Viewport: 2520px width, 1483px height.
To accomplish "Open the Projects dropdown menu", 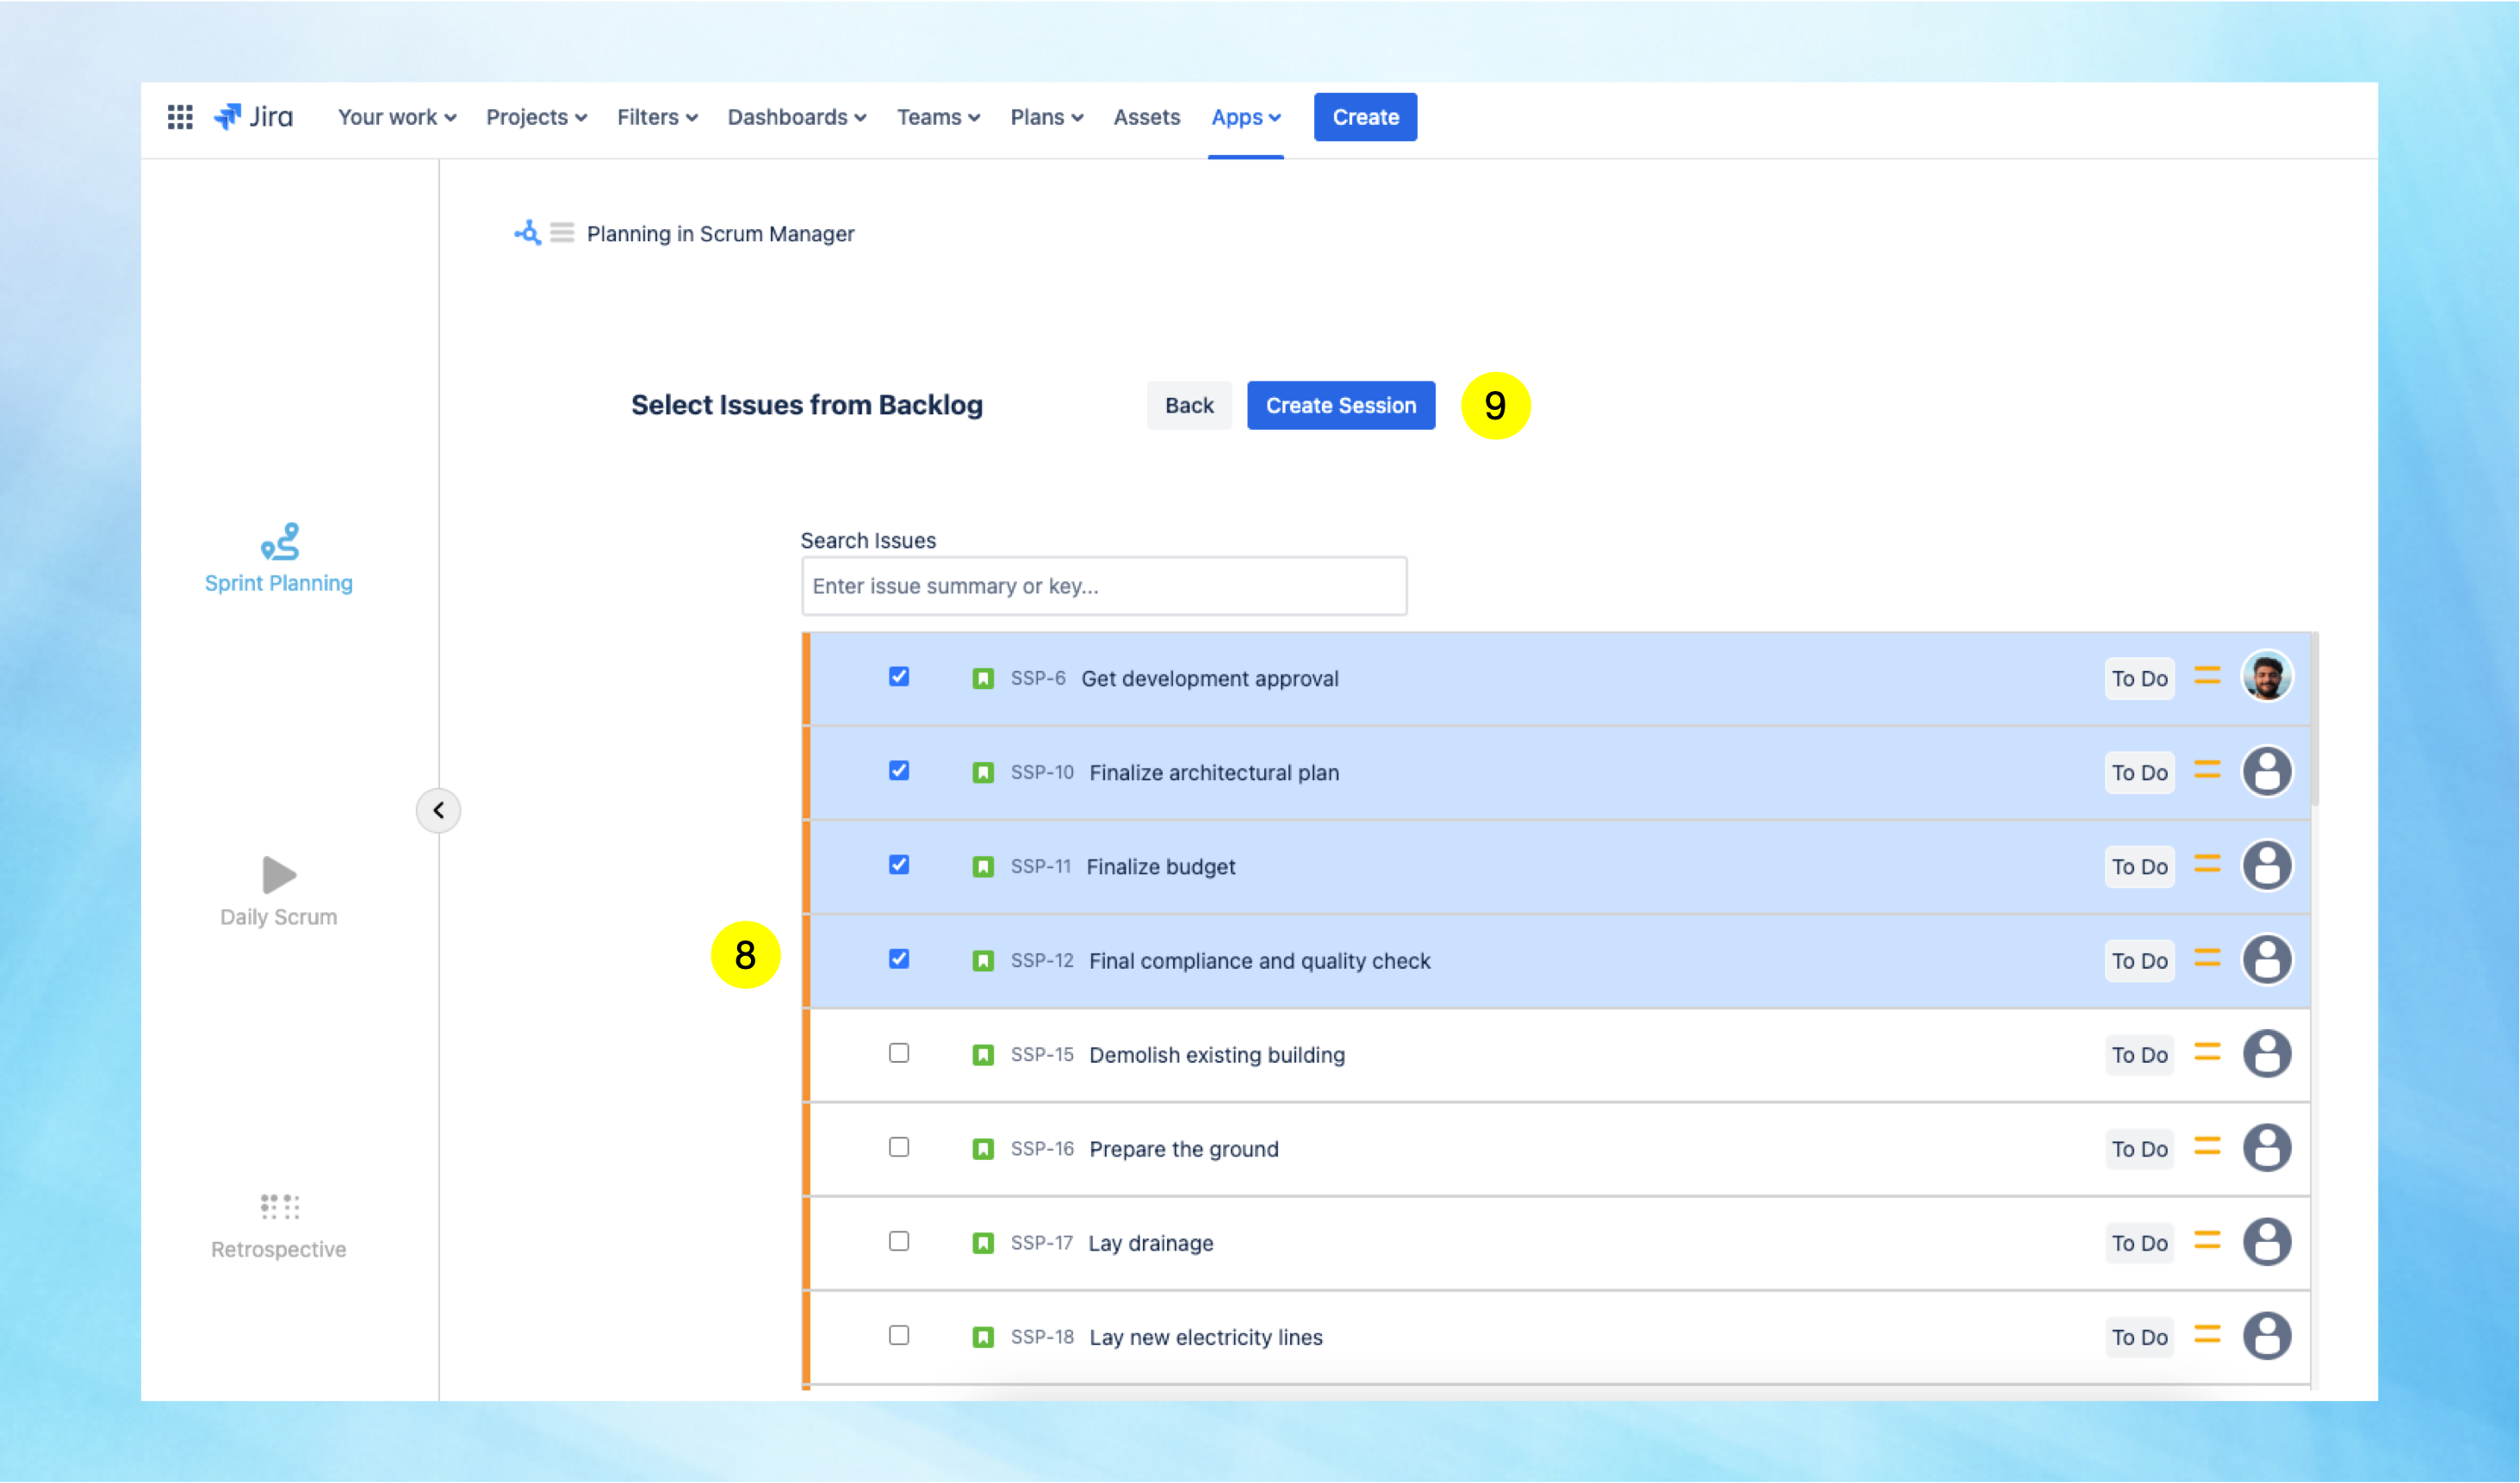I will tap(536, 117).
